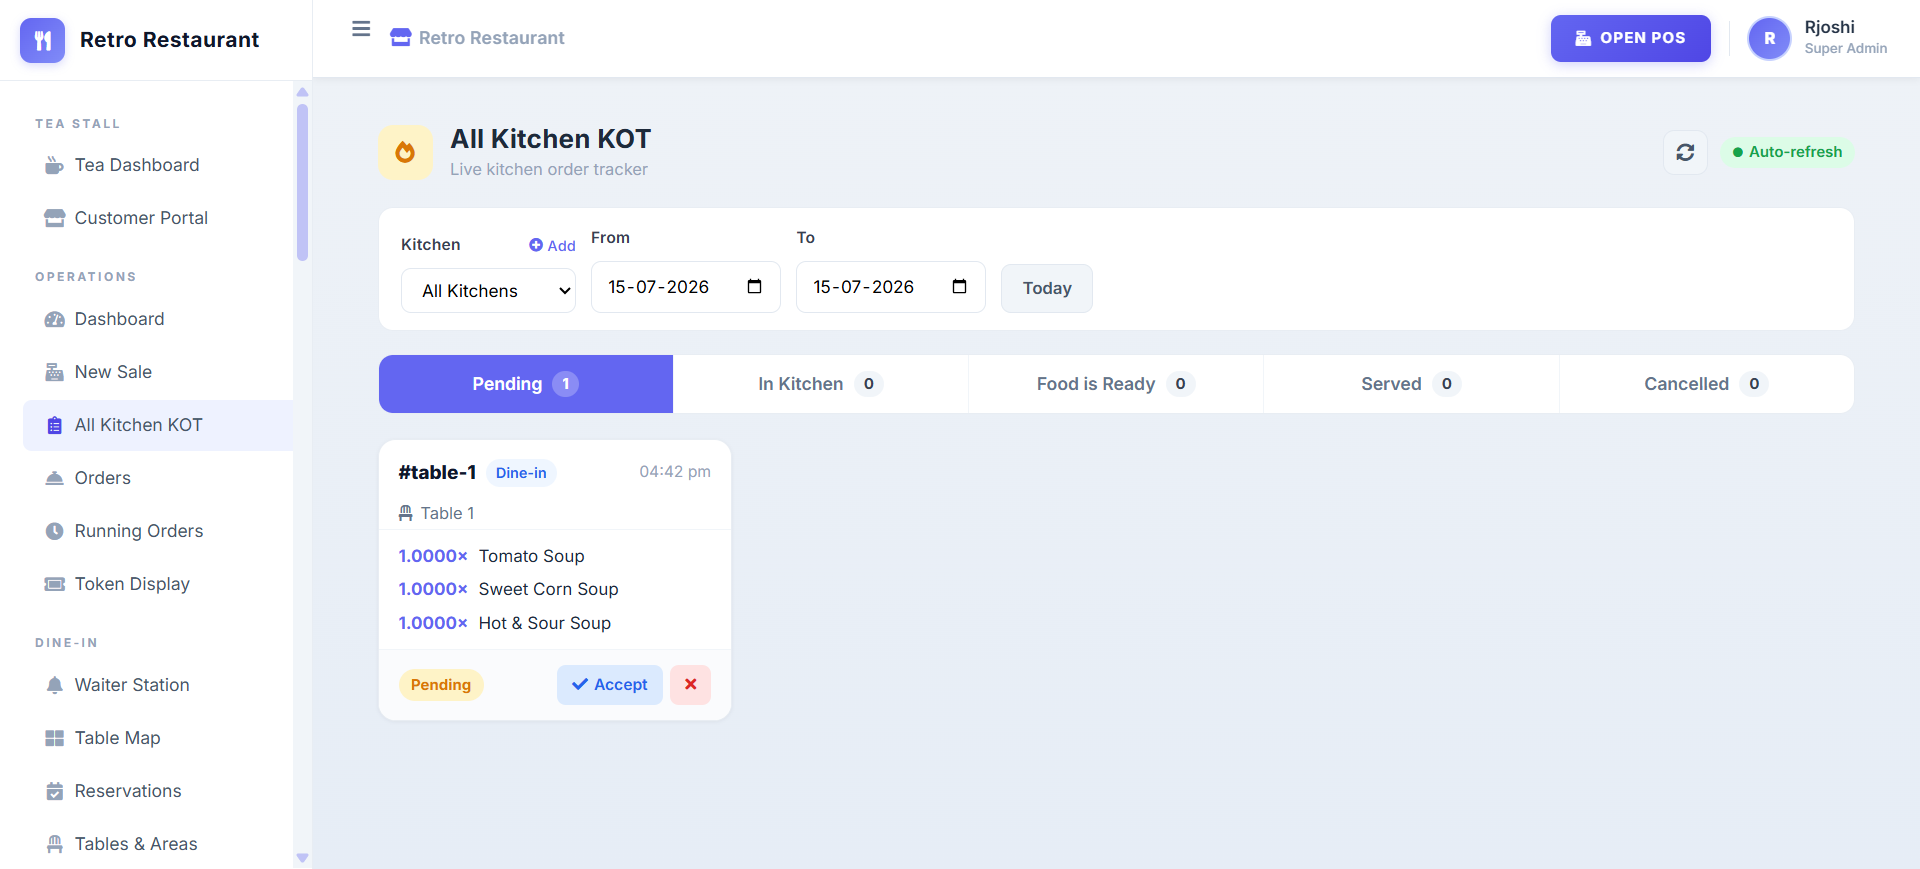This screenshot has height=869, width=1920.
Task: Switch to the In Kitchen tab
Action: click(x=820, y=384)
